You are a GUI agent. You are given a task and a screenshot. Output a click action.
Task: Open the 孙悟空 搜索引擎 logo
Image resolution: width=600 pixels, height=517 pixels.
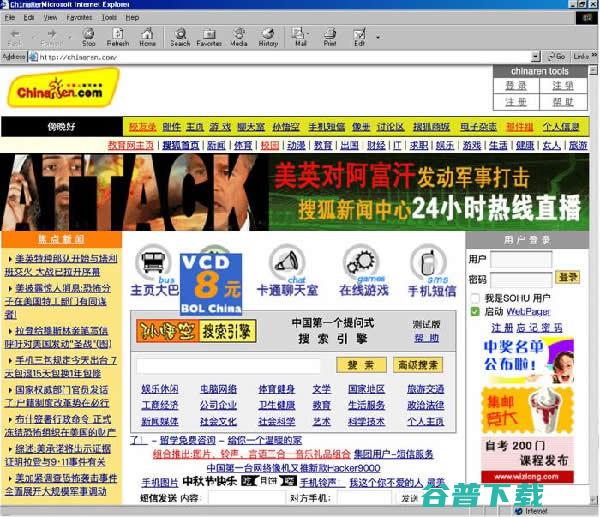point(196,331)
